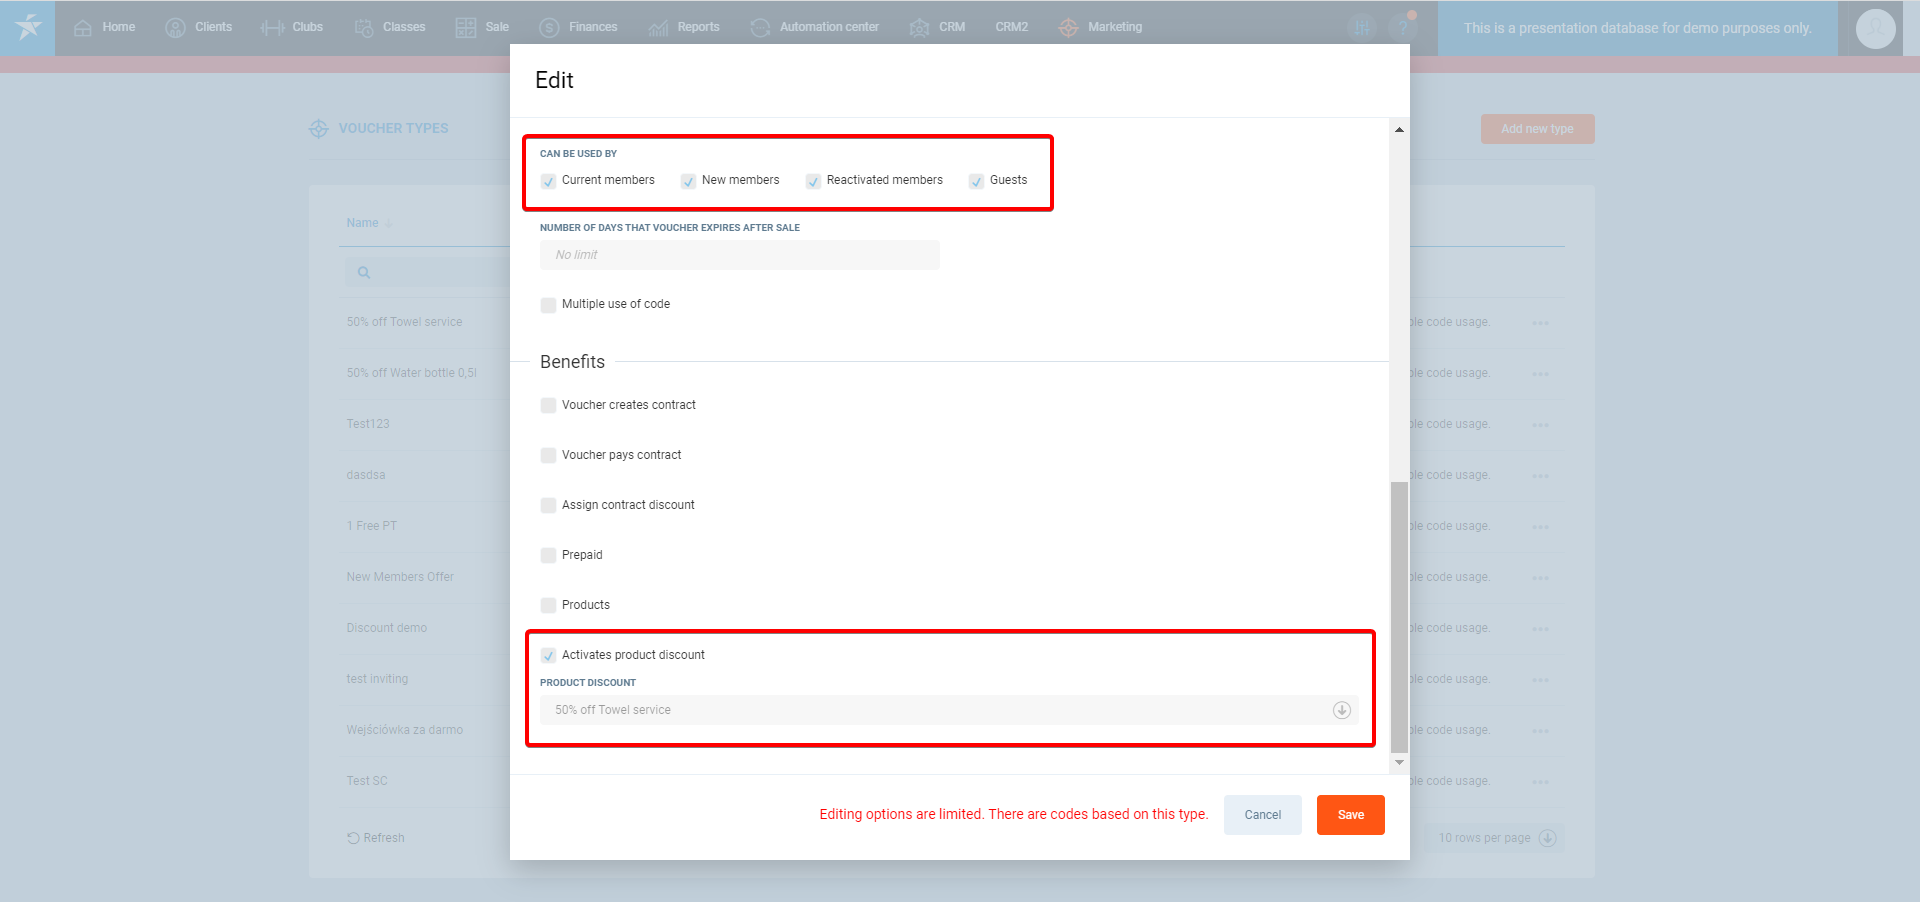Viewport: 1920px width, 902px height.
Task: Cancel the Edit dialog
Action: [1262, 815]
